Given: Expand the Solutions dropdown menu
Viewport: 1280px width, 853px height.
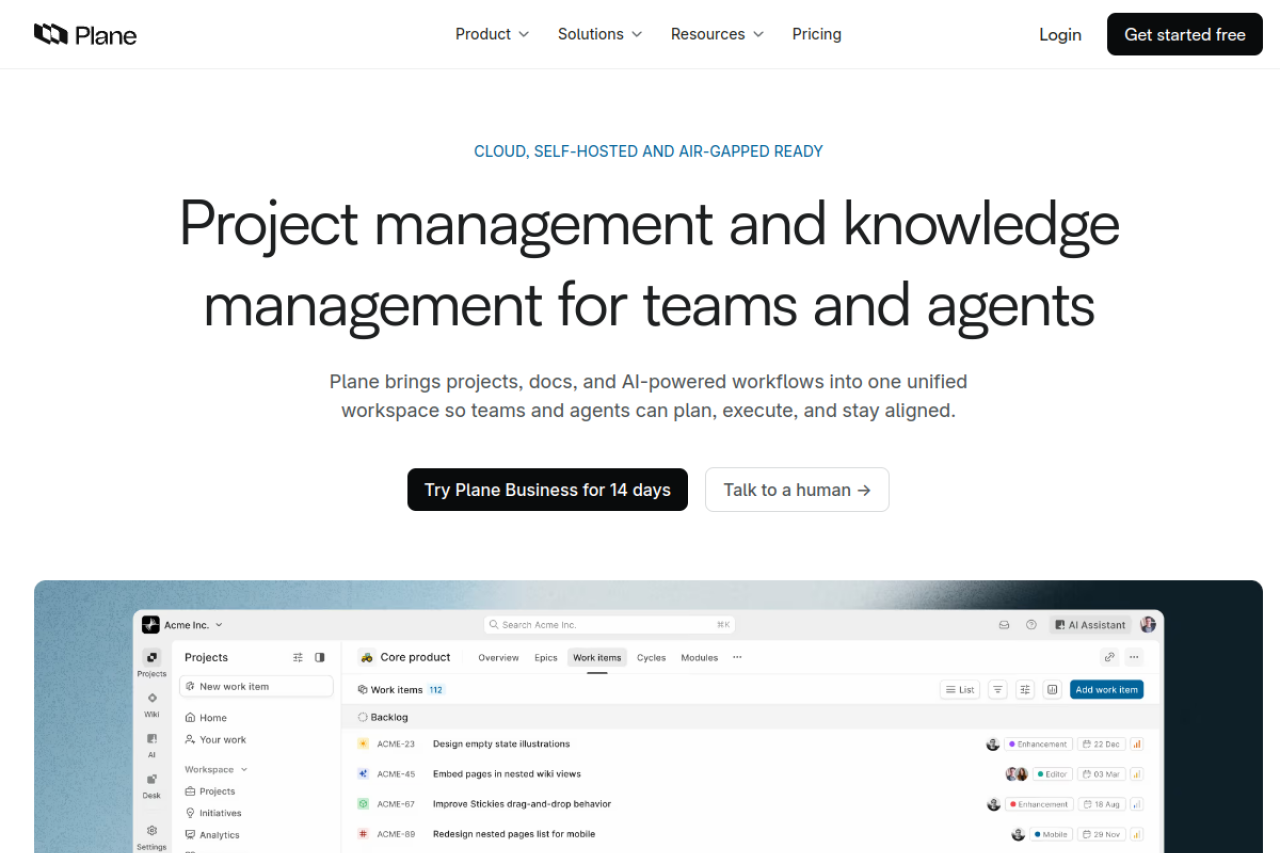Looking at the screenshot, I should tap(600, 34).
